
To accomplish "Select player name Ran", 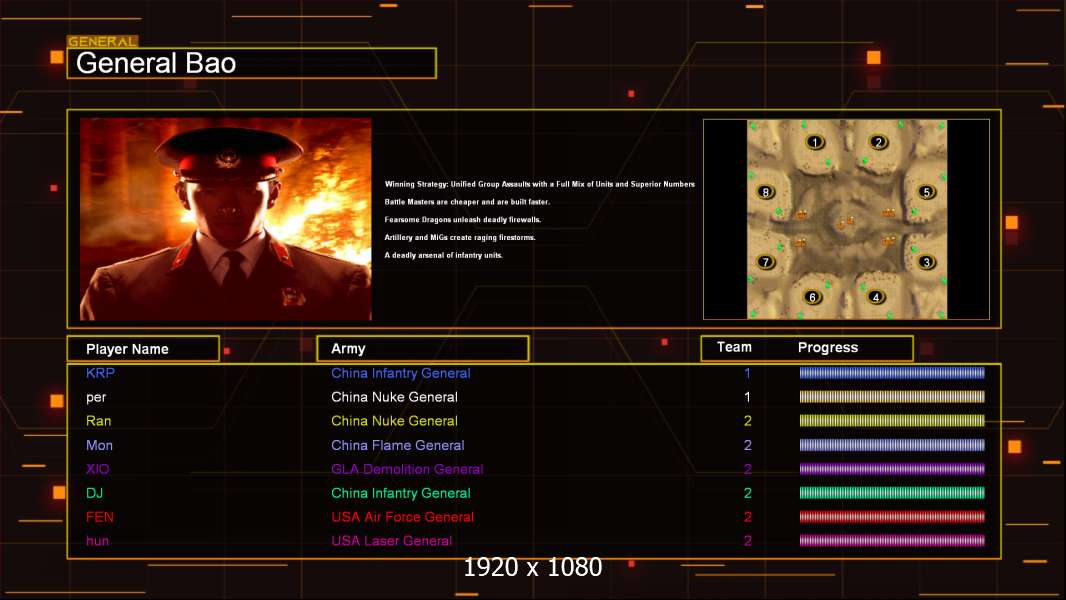I will (x=99, y=421).
